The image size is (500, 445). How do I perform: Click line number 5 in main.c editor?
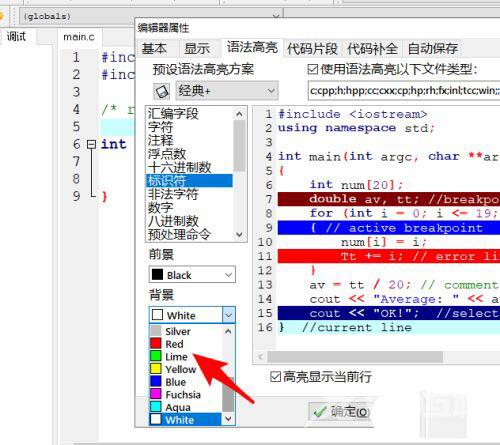point(76,127)
